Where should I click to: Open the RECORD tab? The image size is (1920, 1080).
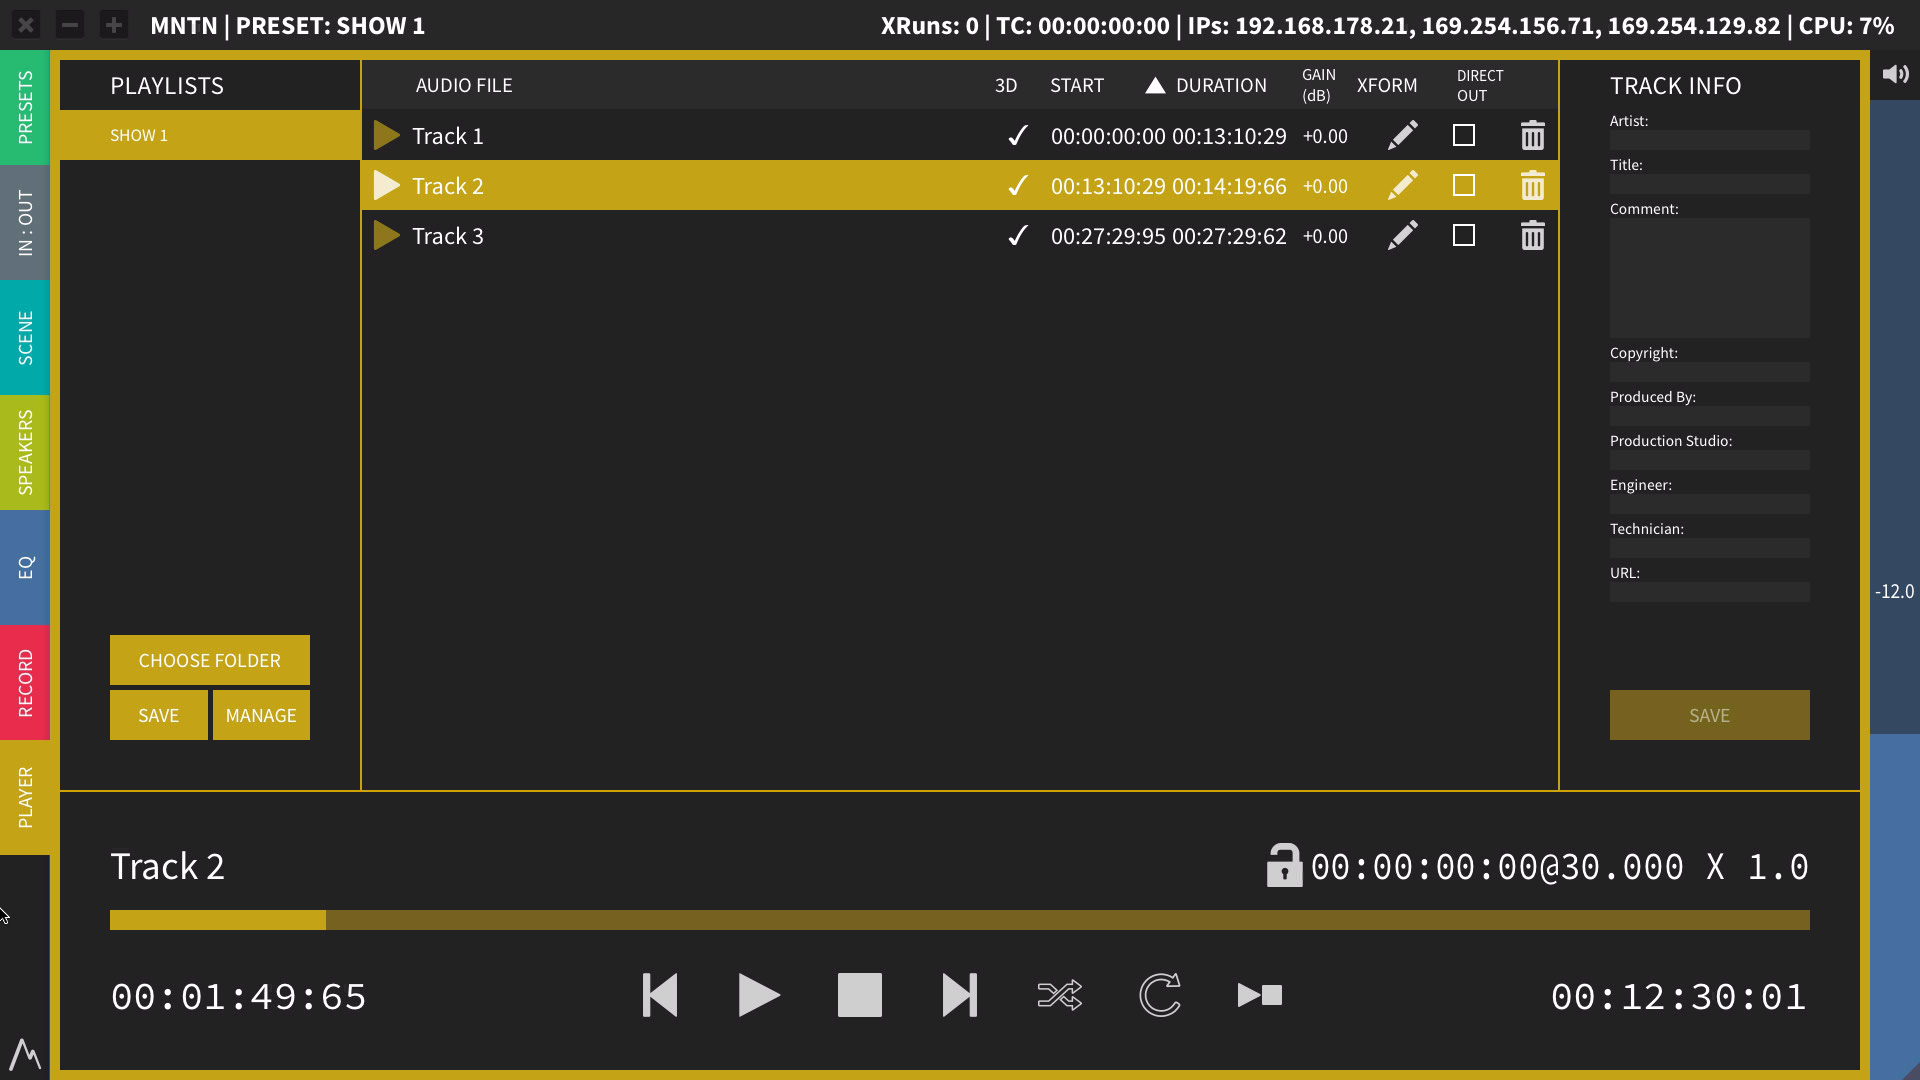tap(25, 682)
